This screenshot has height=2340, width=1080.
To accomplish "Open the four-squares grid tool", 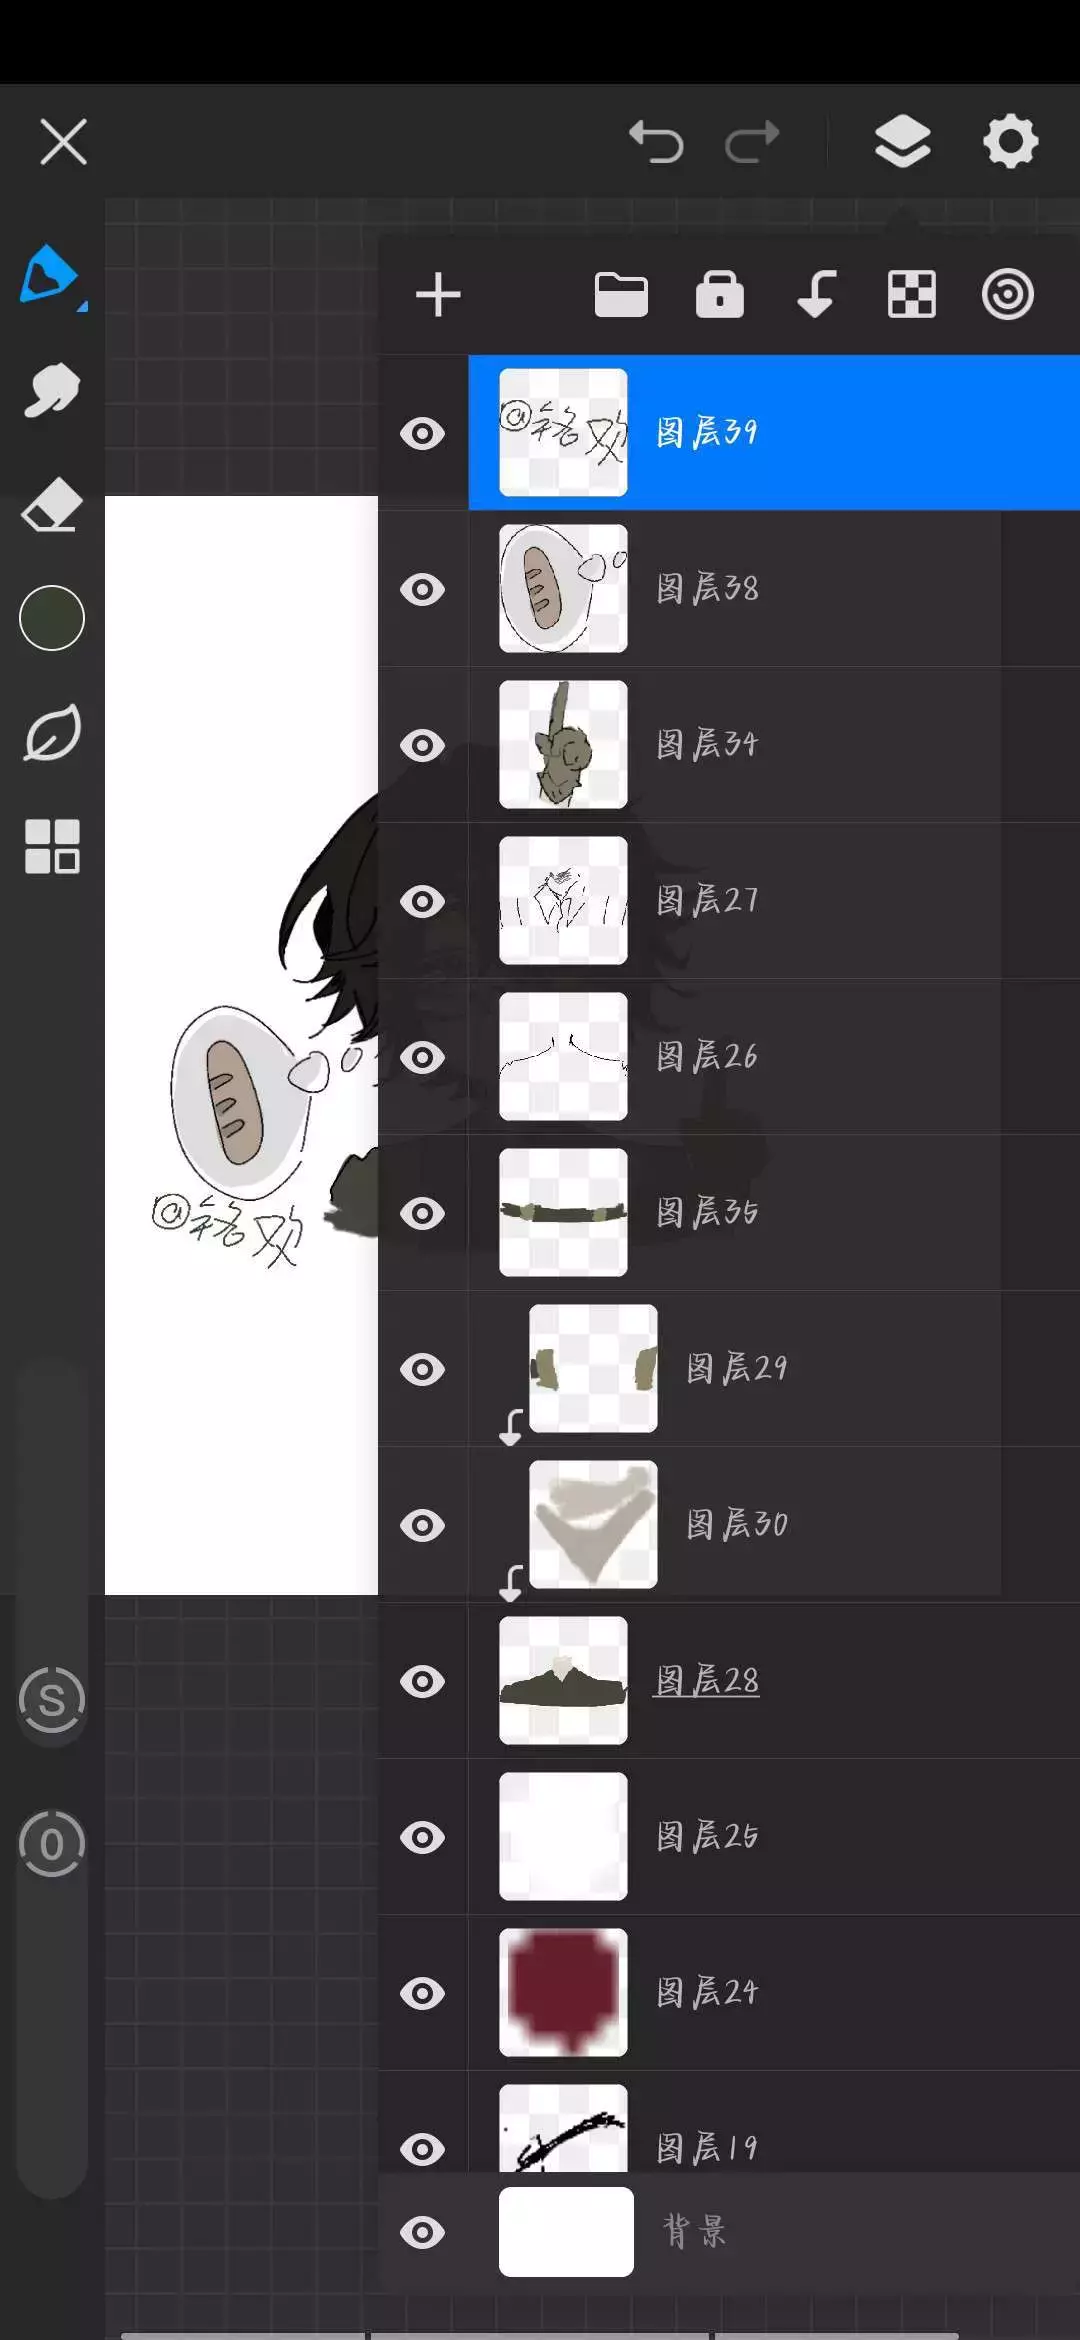I will [x=52, y=847].
